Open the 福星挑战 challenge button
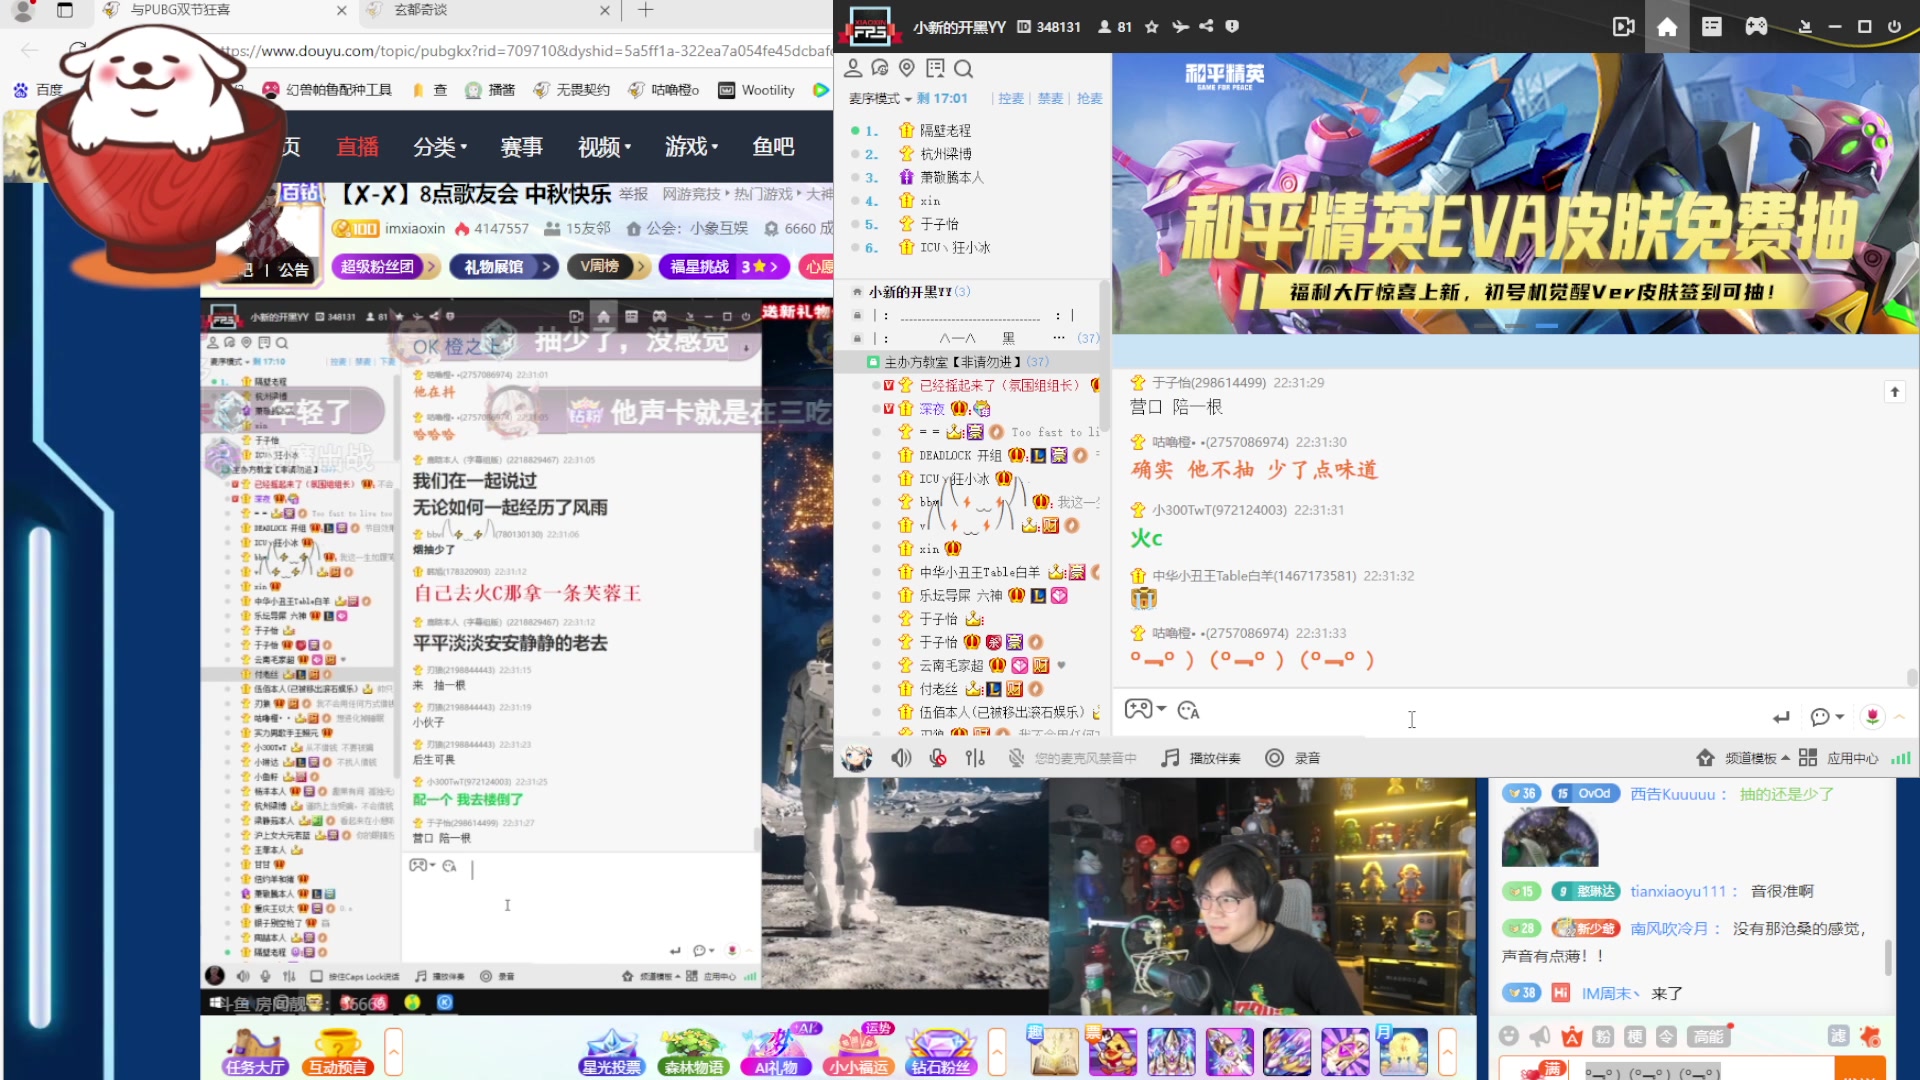Image resolution: width=1920 pixels, height=1080 pixels. (x=724, y=267)
